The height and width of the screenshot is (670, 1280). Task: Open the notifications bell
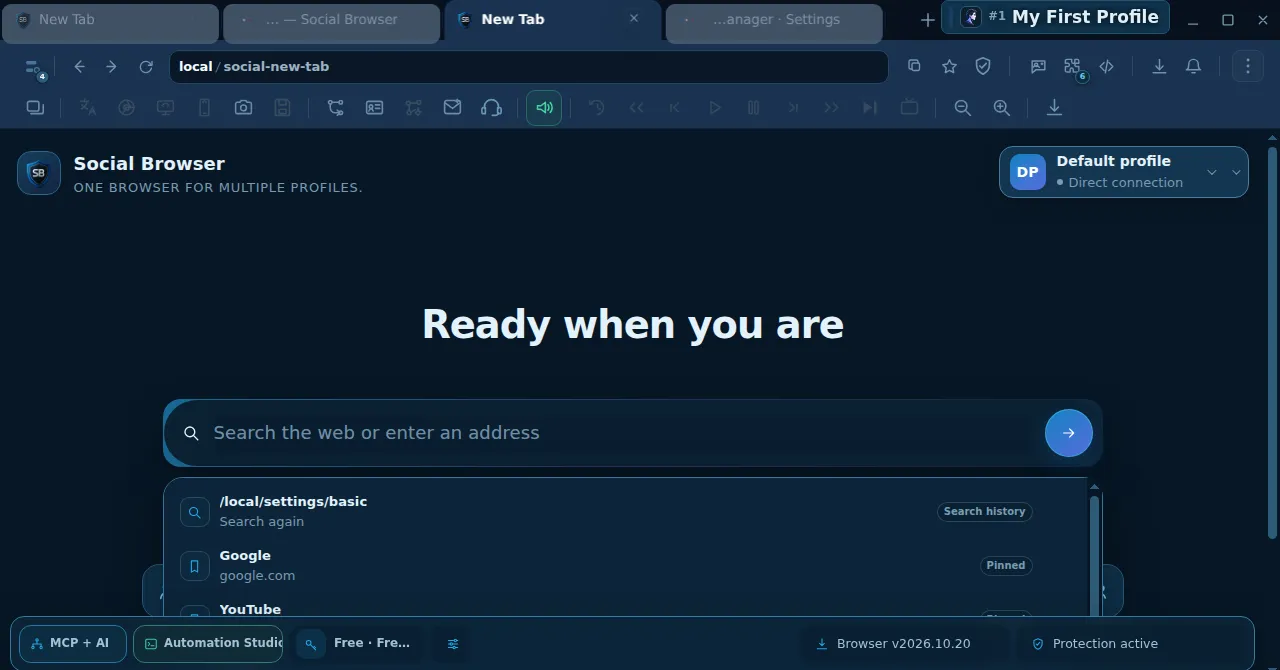coord(1193,66)
